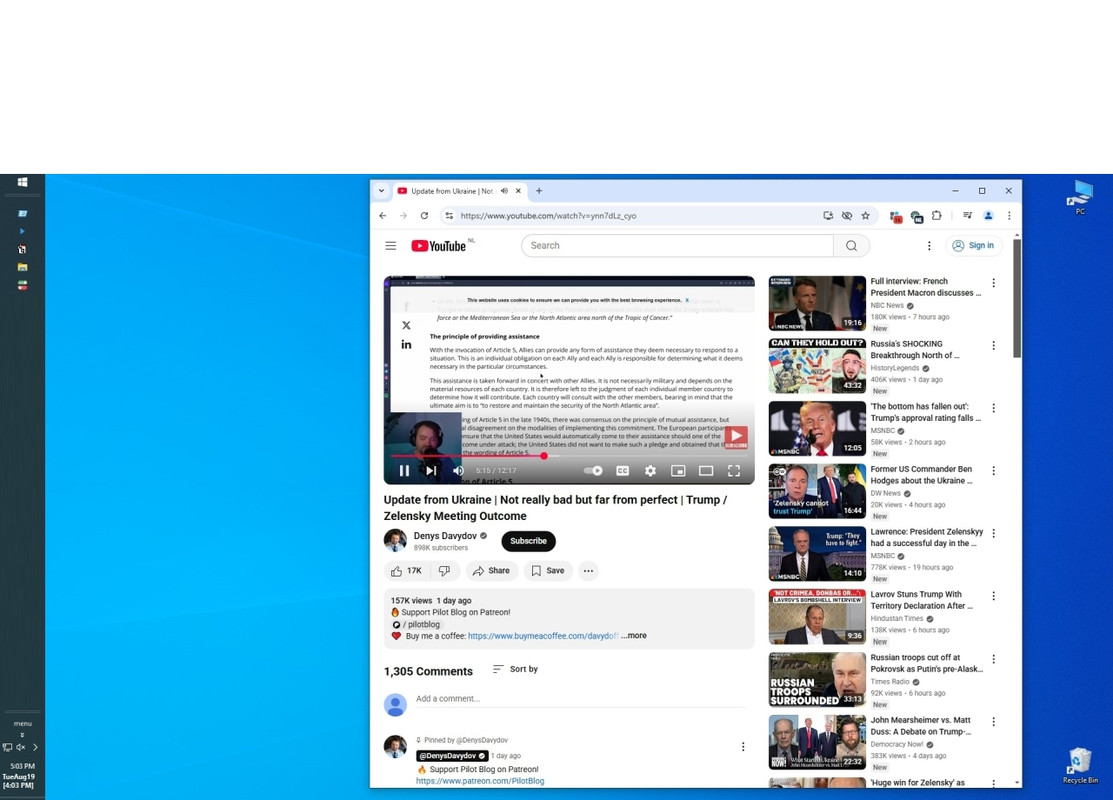Pause the video

point(404,471)
